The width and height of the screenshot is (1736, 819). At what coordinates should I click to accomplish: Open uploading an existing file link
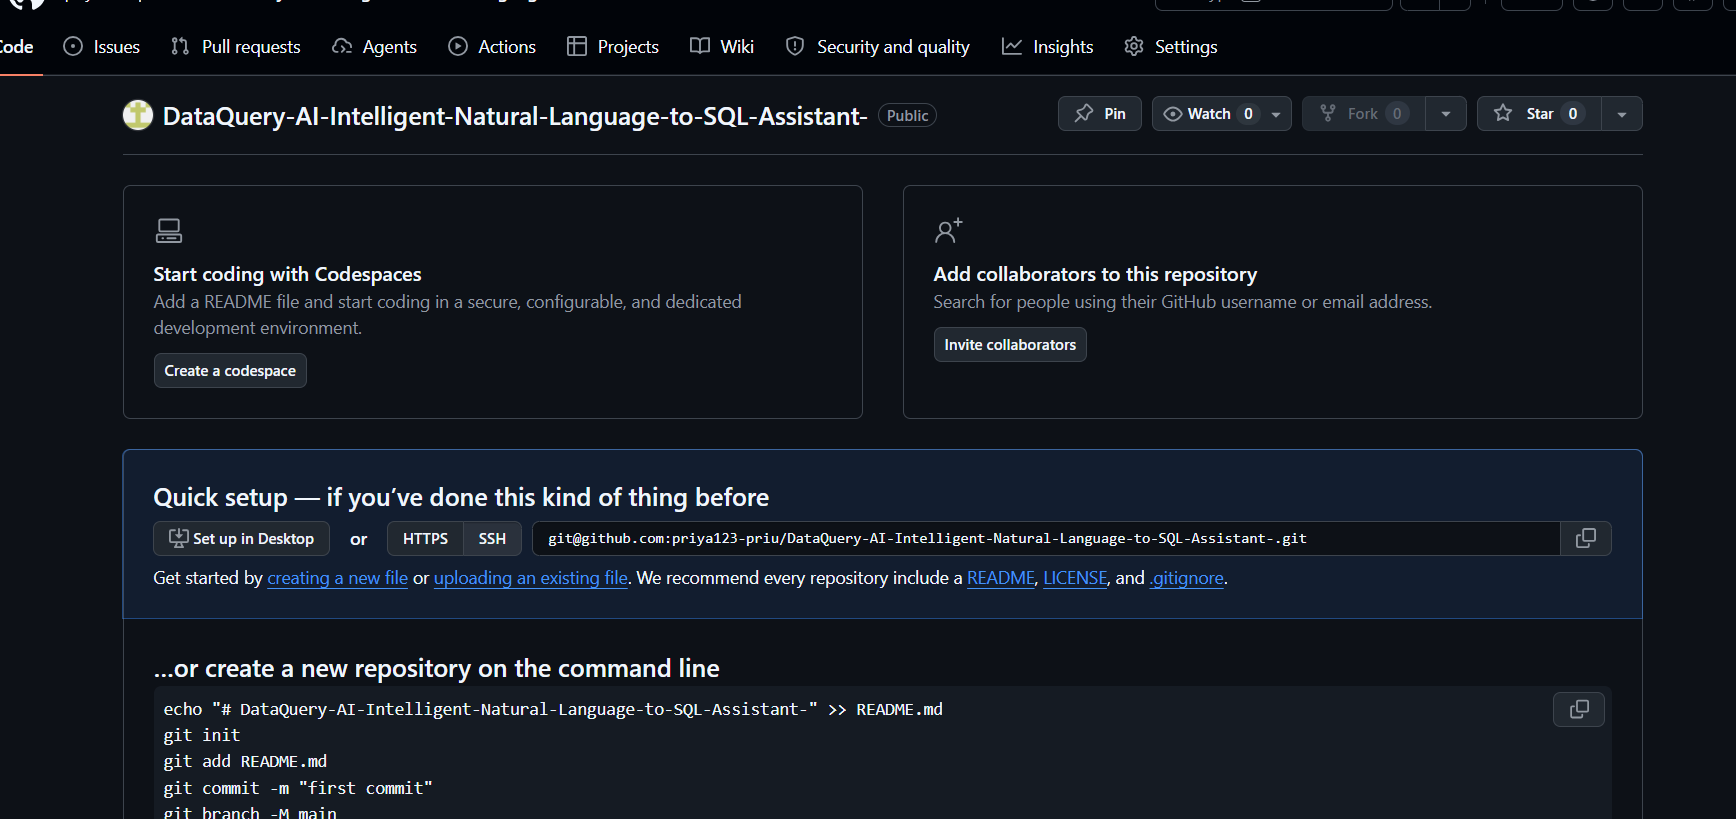531,578
